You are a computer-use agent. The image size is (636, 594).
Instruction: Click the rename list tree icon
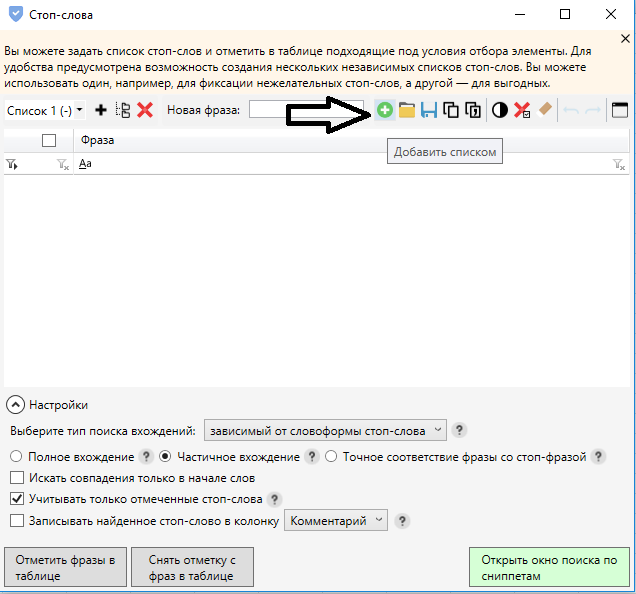click(x=122, y=110)
